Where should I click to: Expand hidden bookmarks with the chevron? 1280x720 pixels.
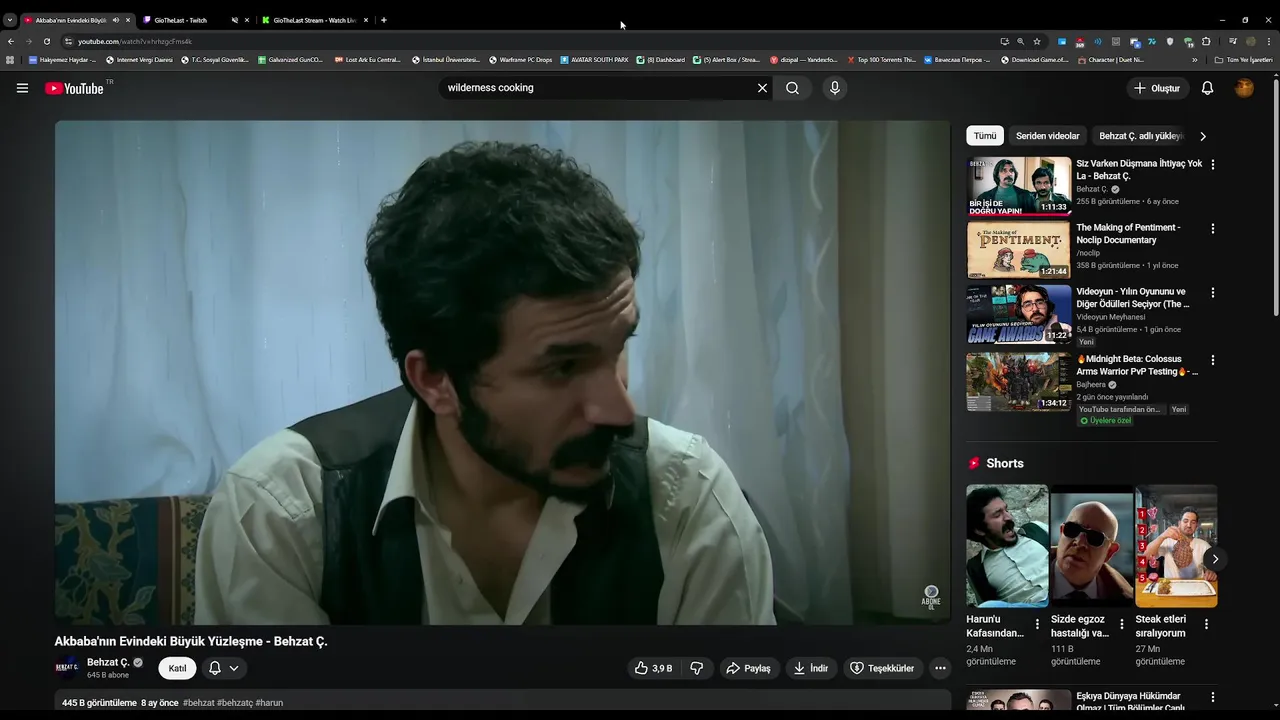1194,60
